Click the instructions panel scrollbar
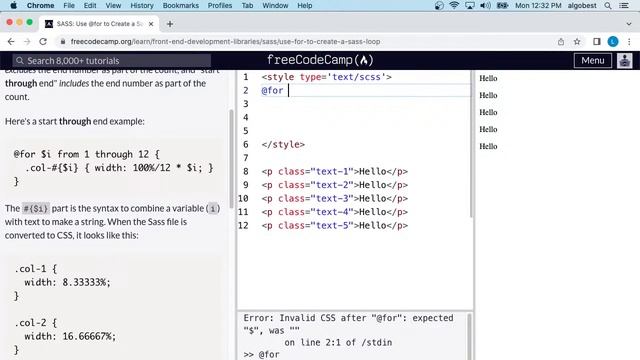This screenshot has width=640, height=360. coord(232,159)
